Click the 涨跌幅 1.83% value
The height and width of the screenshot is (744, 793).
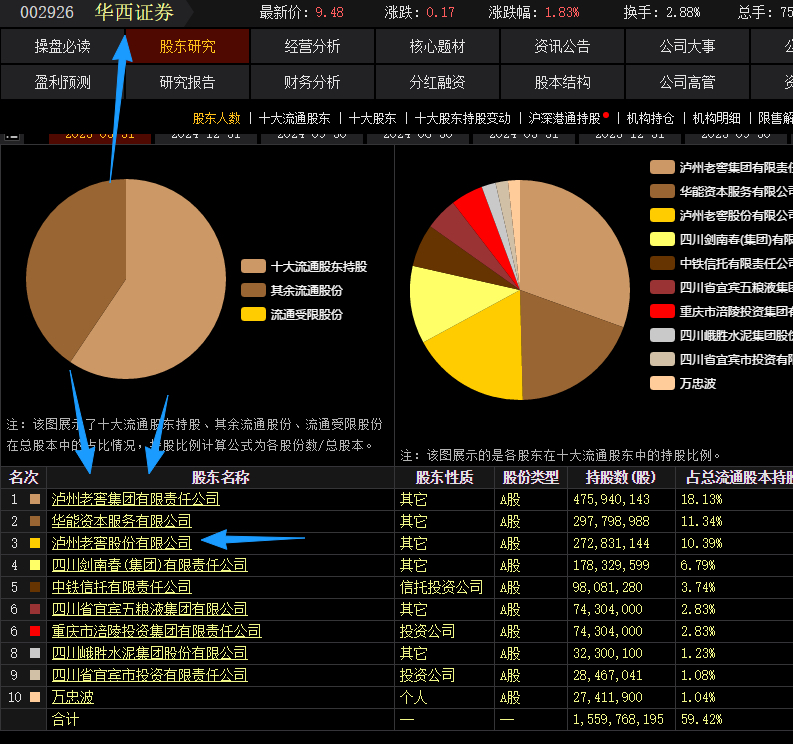coord(562,12)
